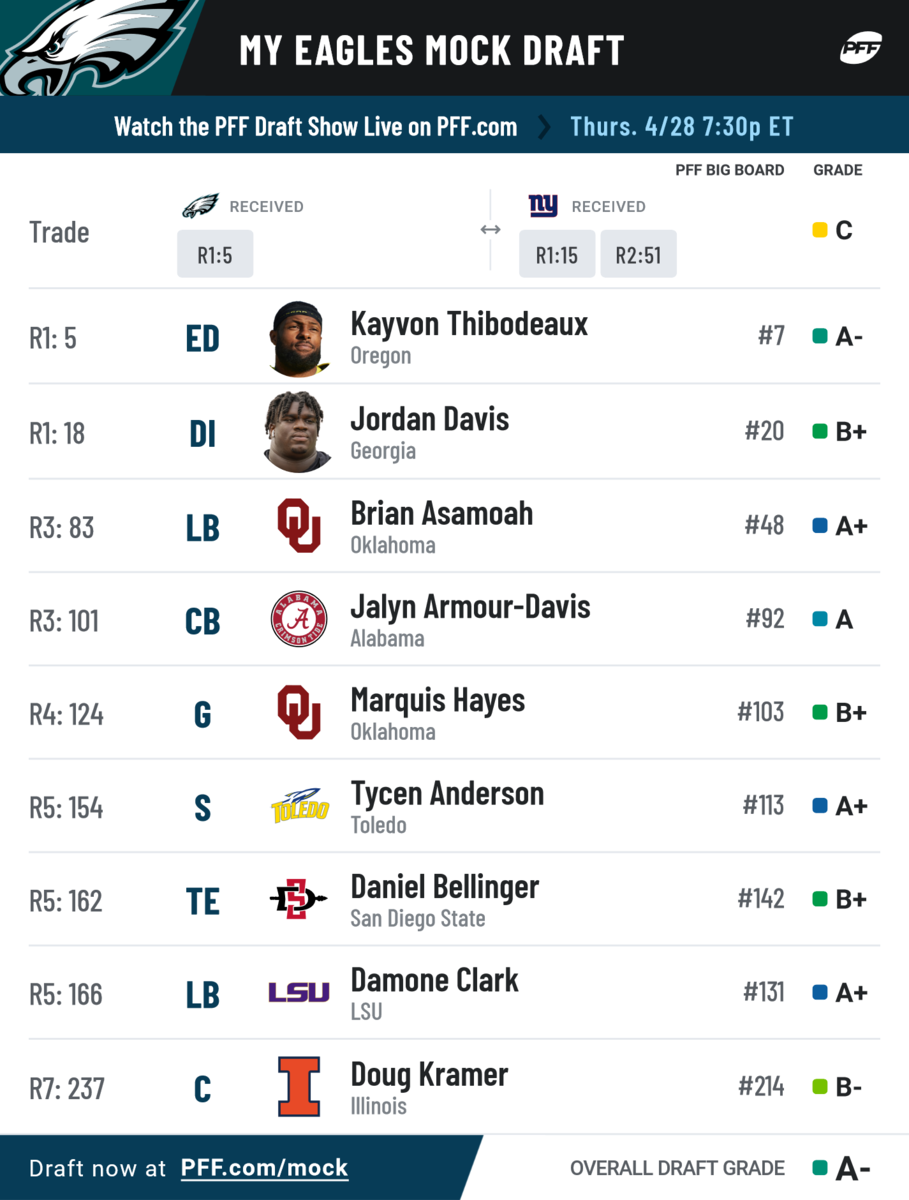The height and width of the screenshot is (1200, 909).
Task: Click the PFF logo in the header
Action: (x=860, y=48)
